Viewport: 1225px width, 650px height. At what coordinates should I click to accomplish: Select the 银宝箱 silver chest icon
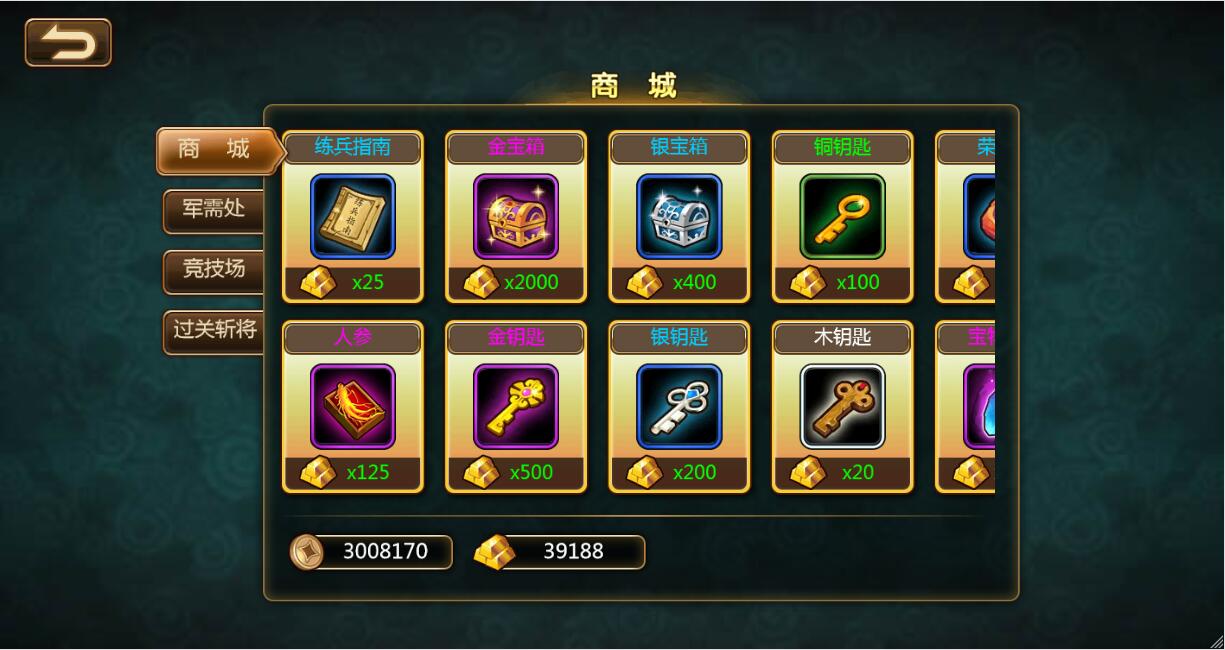(679, 217)
